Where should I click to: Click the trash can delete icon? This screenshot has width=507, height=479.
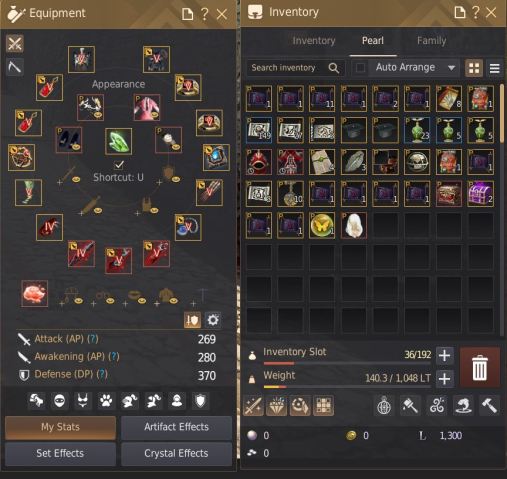[480, 367]
